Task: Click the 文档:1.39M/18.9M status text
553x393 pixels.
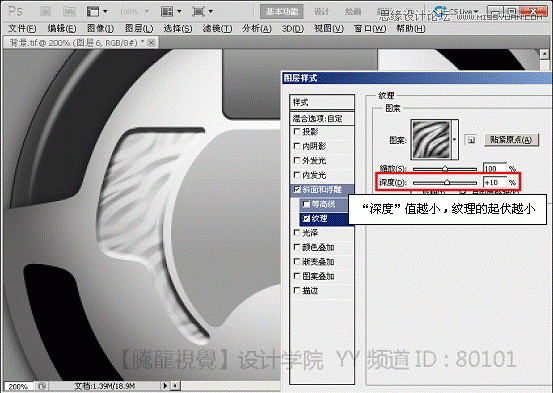Action: point(105,386)
